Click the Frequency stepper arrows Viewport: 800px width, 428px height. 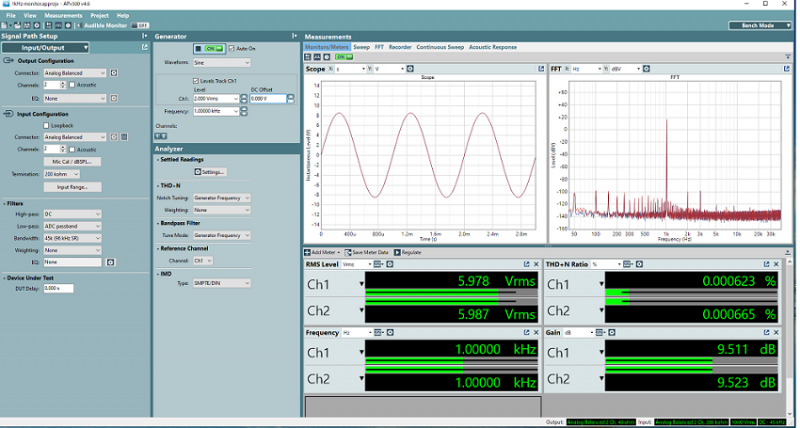coord(244,111)
